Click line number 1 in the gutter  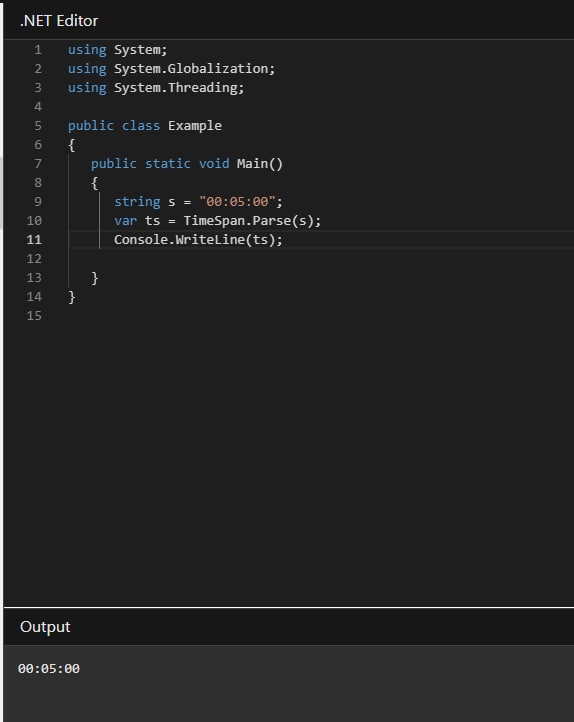click(x=38, y=50)
